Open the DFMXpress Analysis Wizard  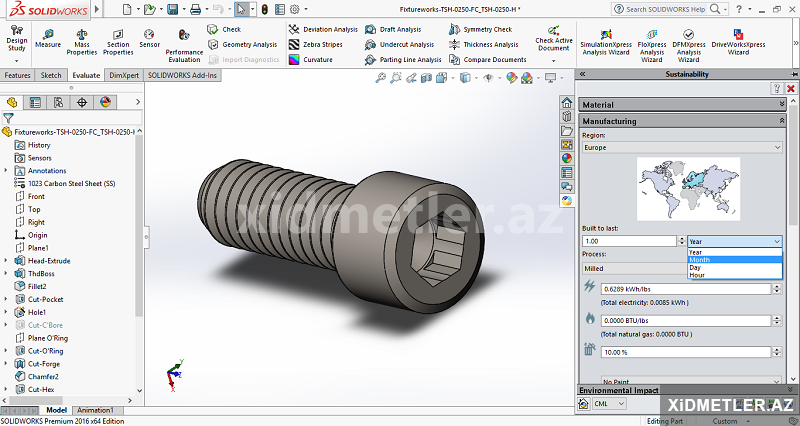click(689, 43)
